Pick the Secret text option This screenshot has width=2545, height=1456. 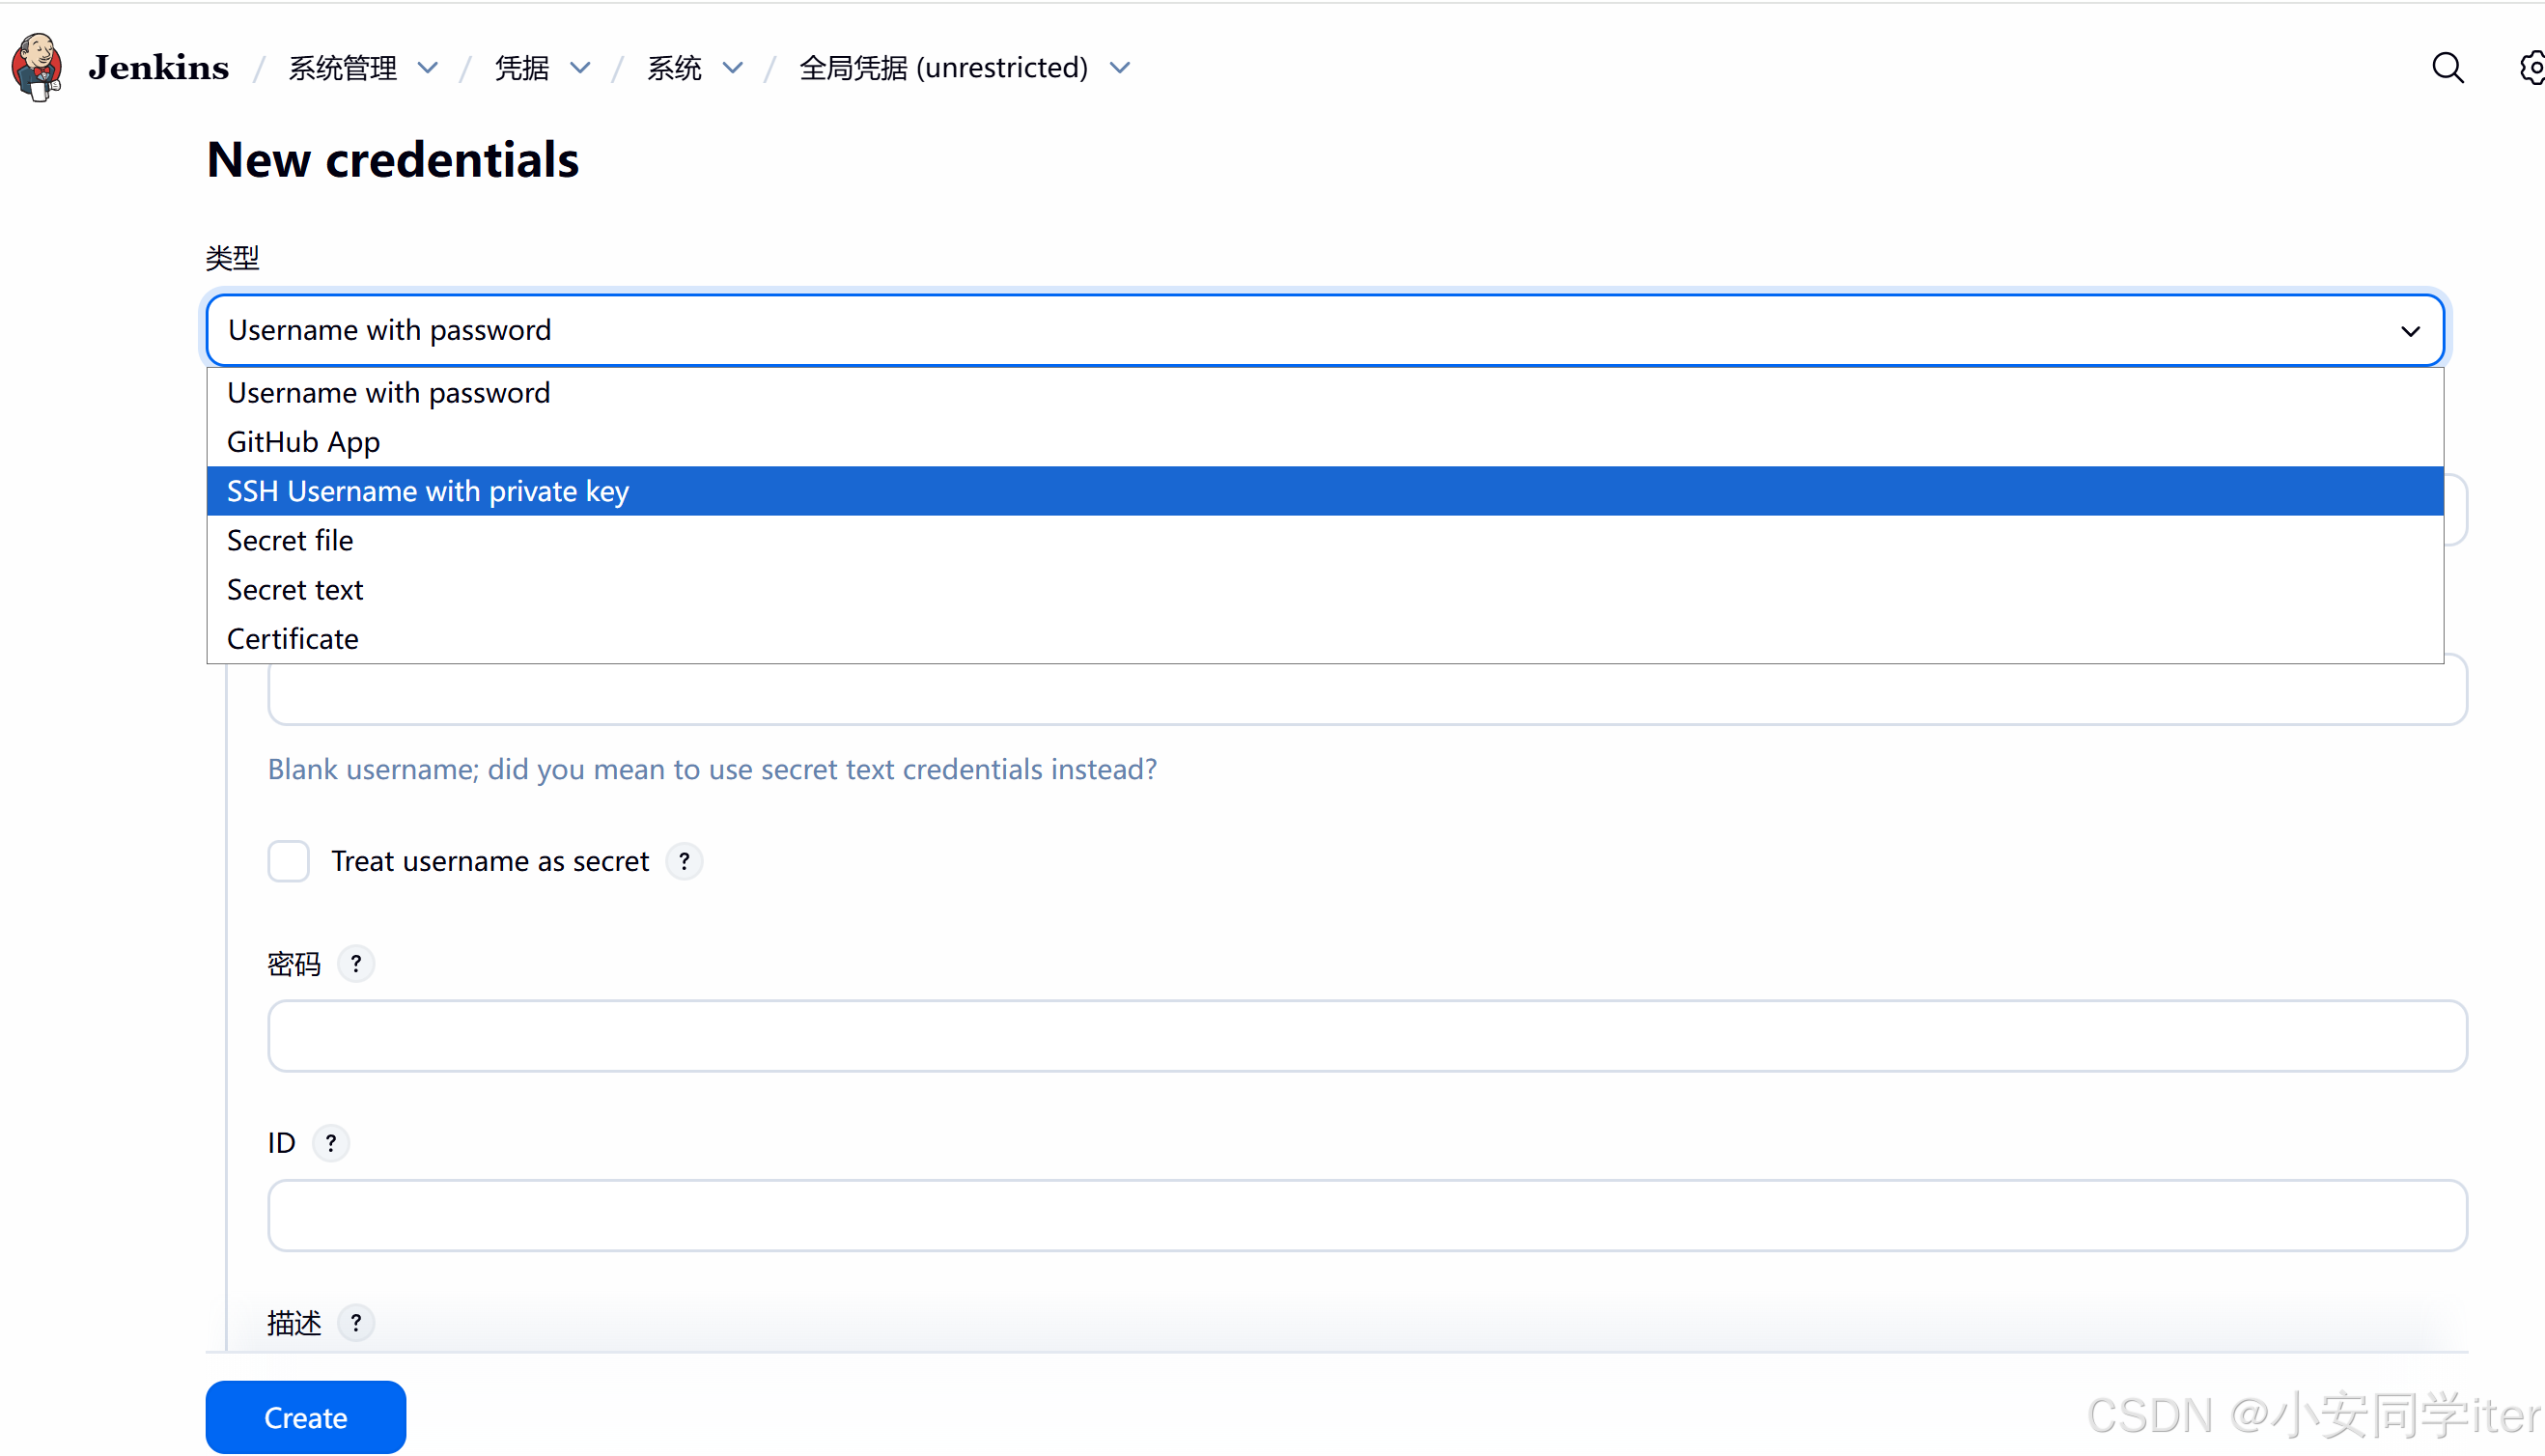(295, 589)
